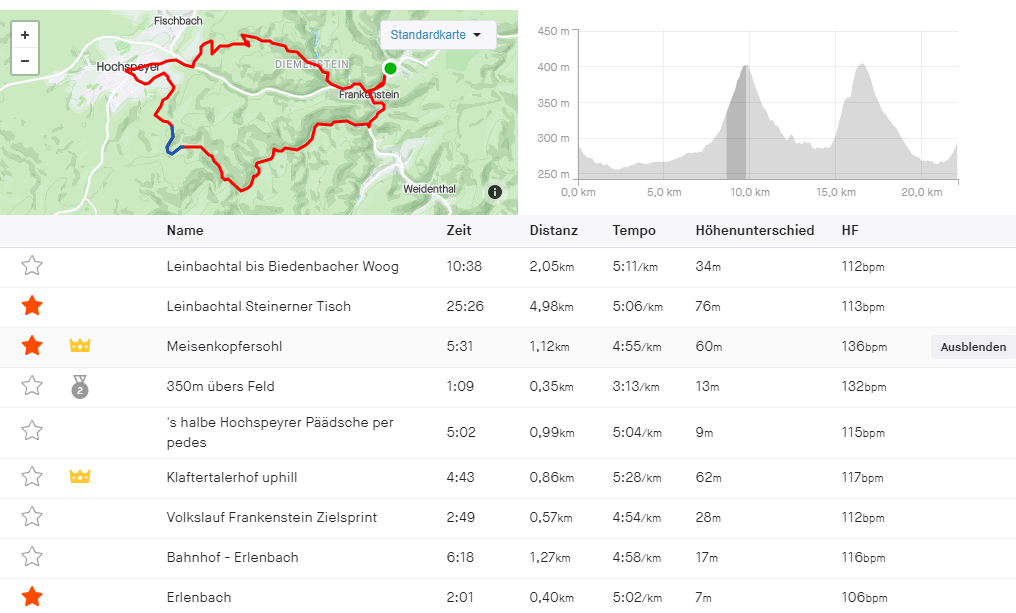Open the Klaftertalerhof uphill segment
The image size is (1016, 613).
[231, 477]
